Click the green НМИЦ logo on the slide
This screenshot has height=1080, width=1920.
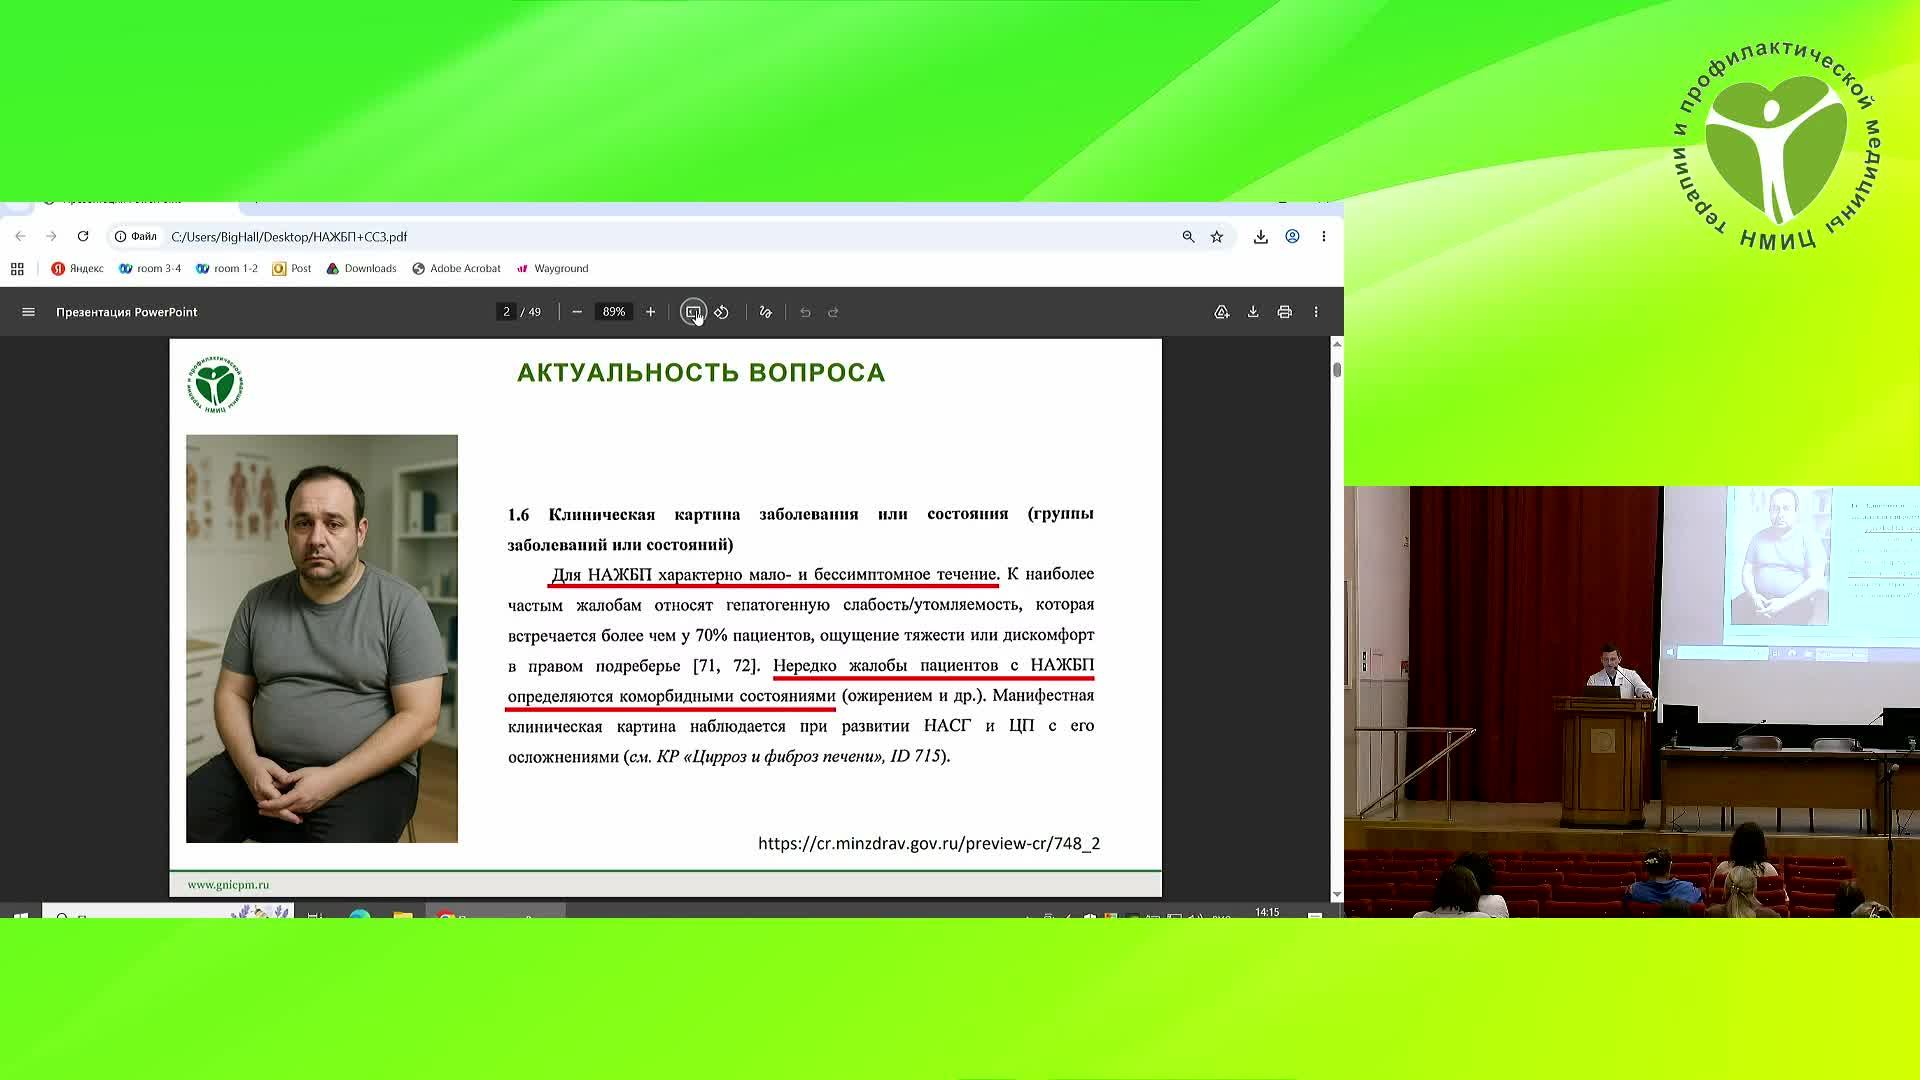[x=215, y=384]
